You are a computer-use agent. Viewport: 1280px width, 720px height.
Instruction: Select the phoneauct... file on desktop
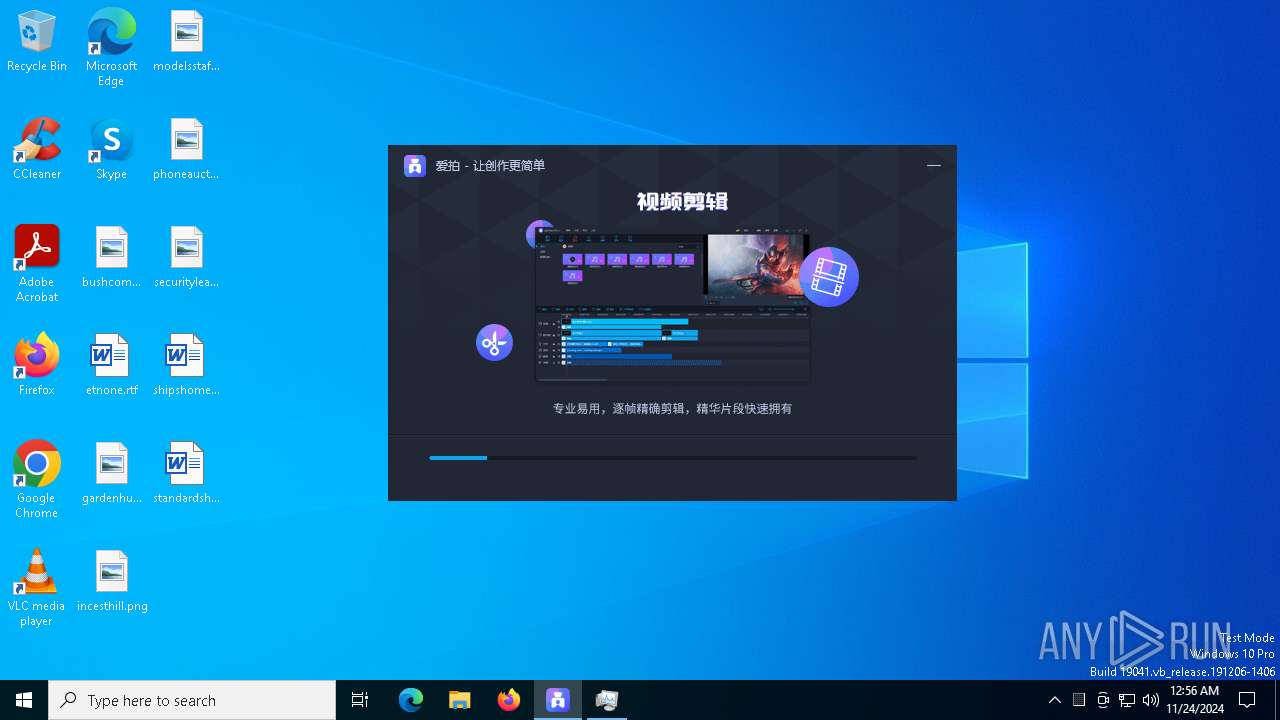point(186,150)
